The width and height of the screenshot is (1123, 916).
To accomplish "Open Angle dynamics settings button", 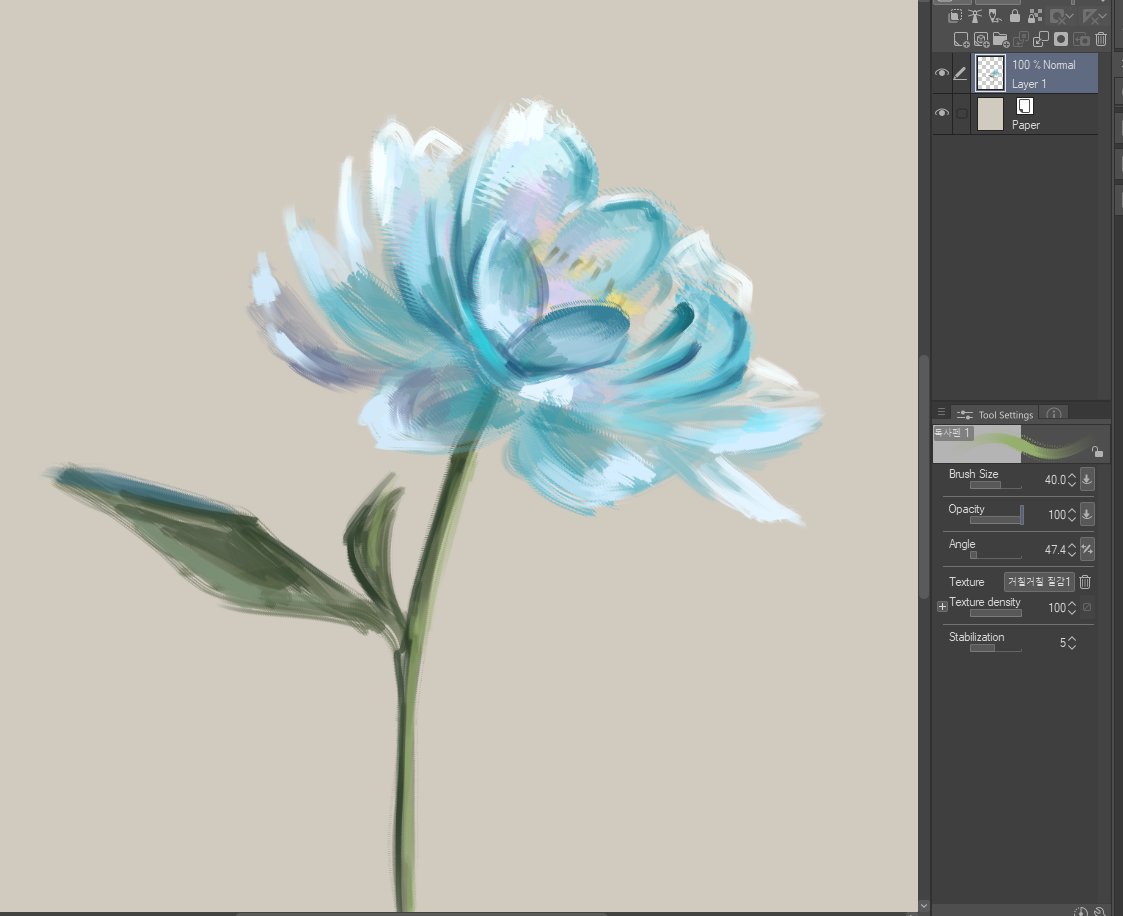I will (x=1086, y=549).
